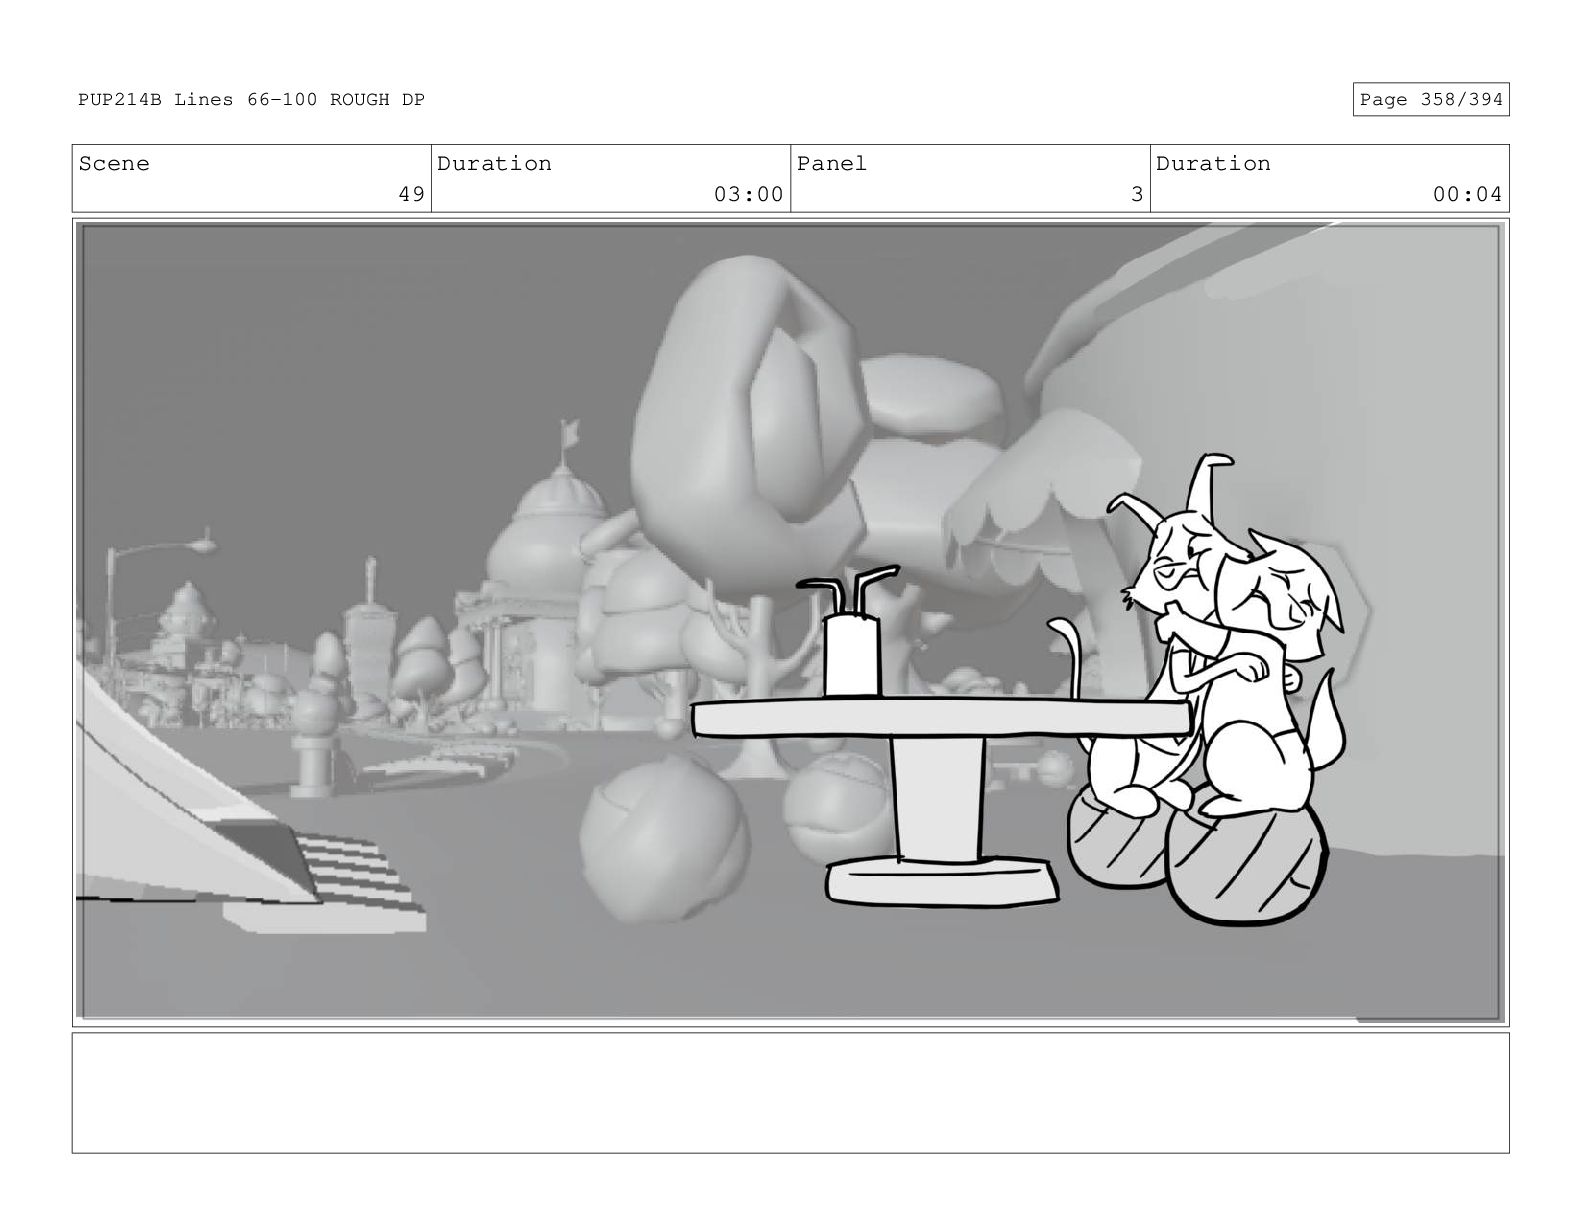Click the scene number '49'
This screenshot has height=1225, width=1582.
point(411,195)
